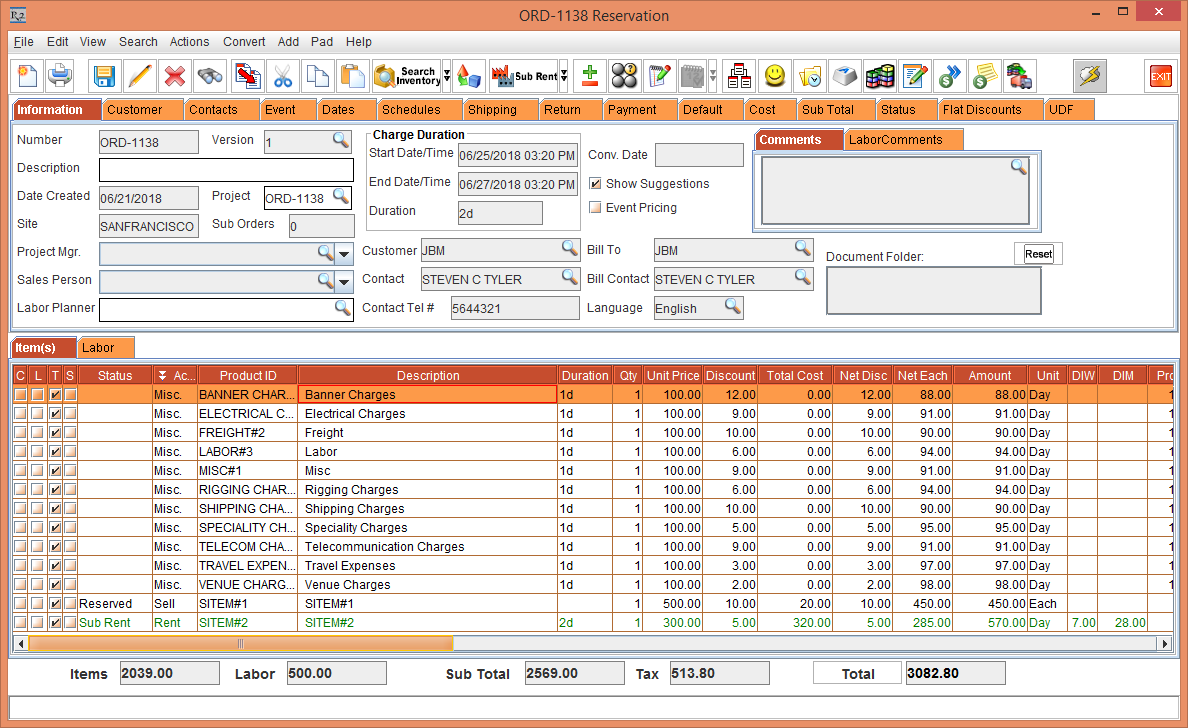
Task: Open the Actions menu
Action: pyautogui.click(x=189, y=42)
